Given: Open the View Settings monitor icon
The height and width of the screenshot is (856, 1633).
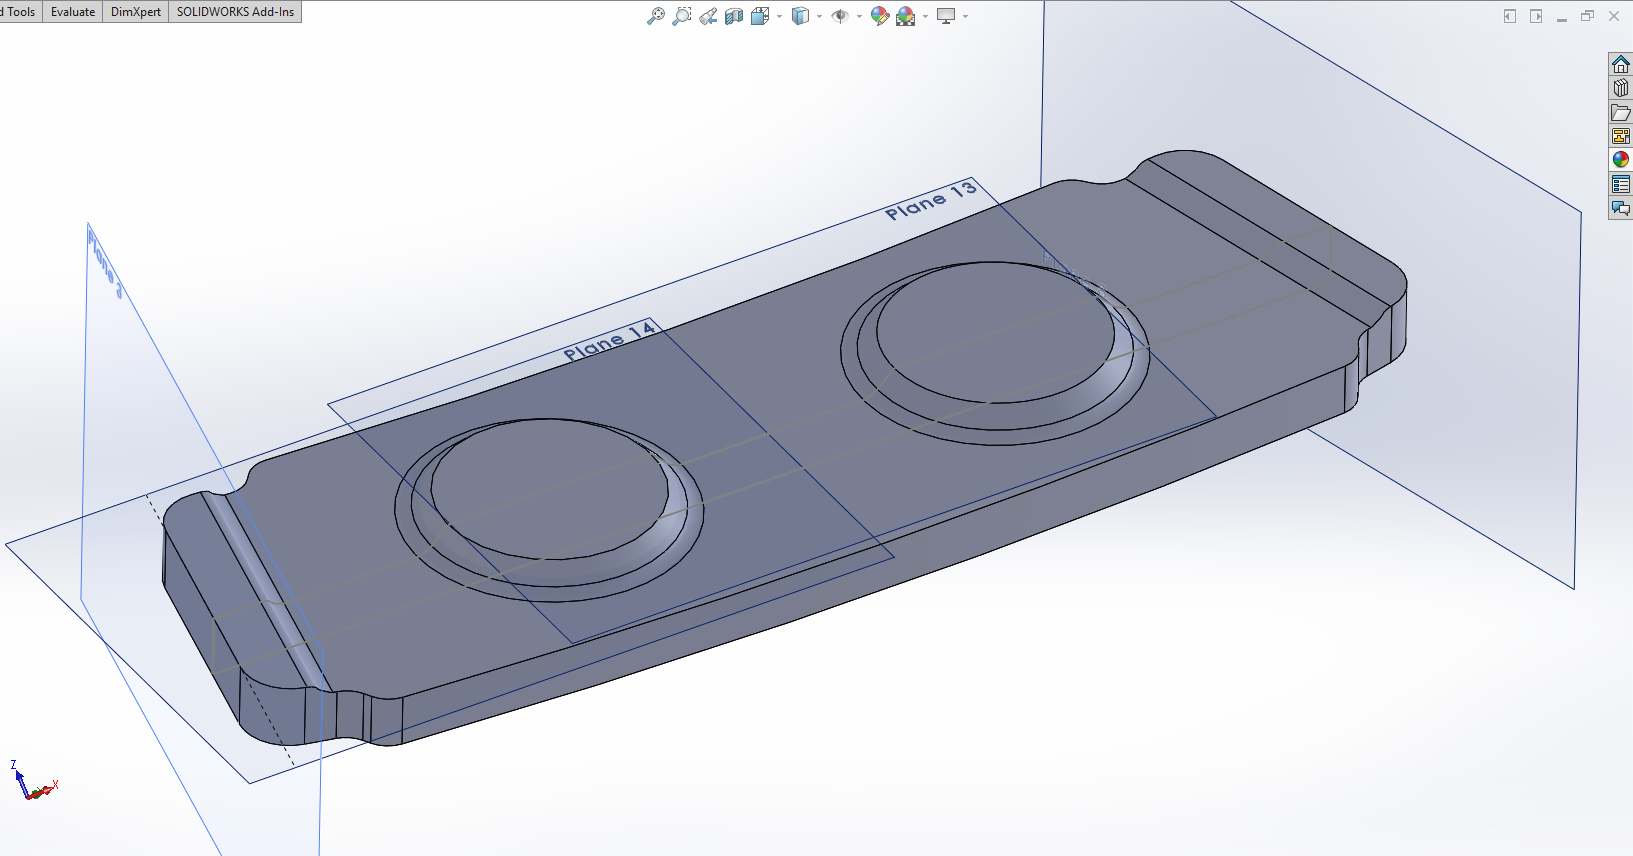Looking at the screenshot, I should pos(946,16).
